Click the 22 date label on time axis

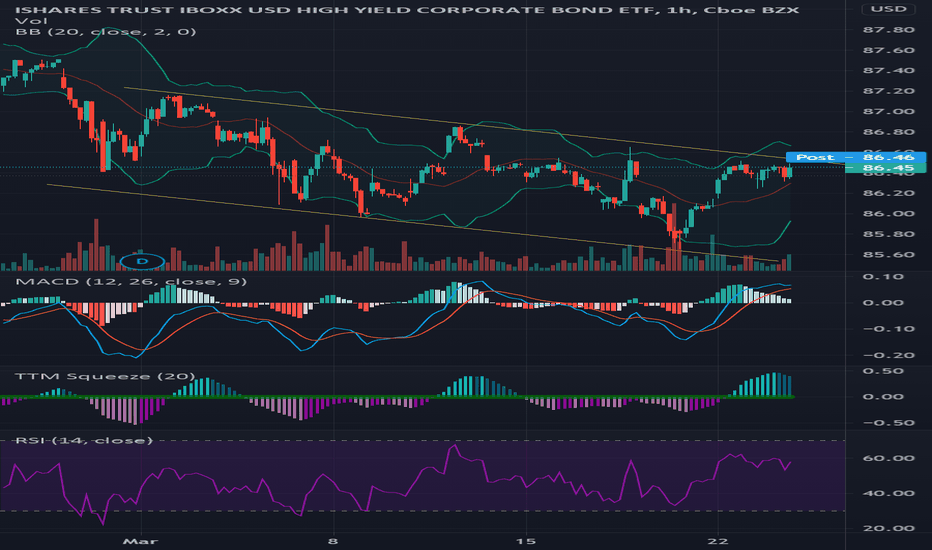coord(718,541)
